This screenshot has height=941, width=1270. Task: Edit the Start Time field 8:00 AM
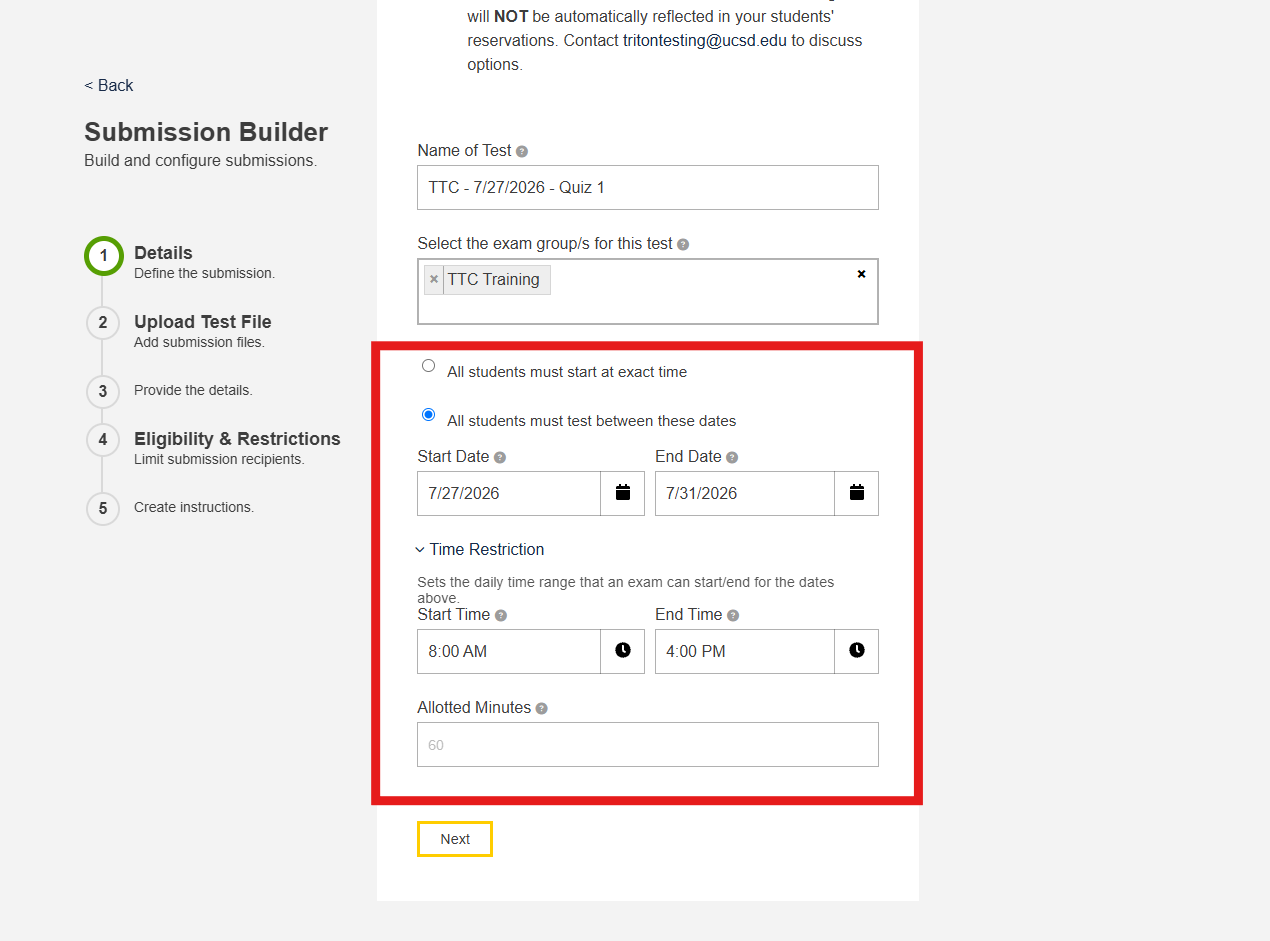(x=509, y=651)
